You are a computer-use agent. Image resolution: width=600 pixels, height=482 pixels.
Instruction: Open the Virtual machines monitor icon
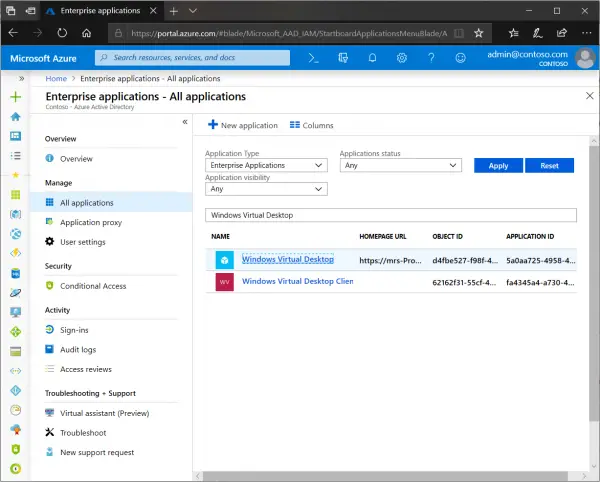16,313
